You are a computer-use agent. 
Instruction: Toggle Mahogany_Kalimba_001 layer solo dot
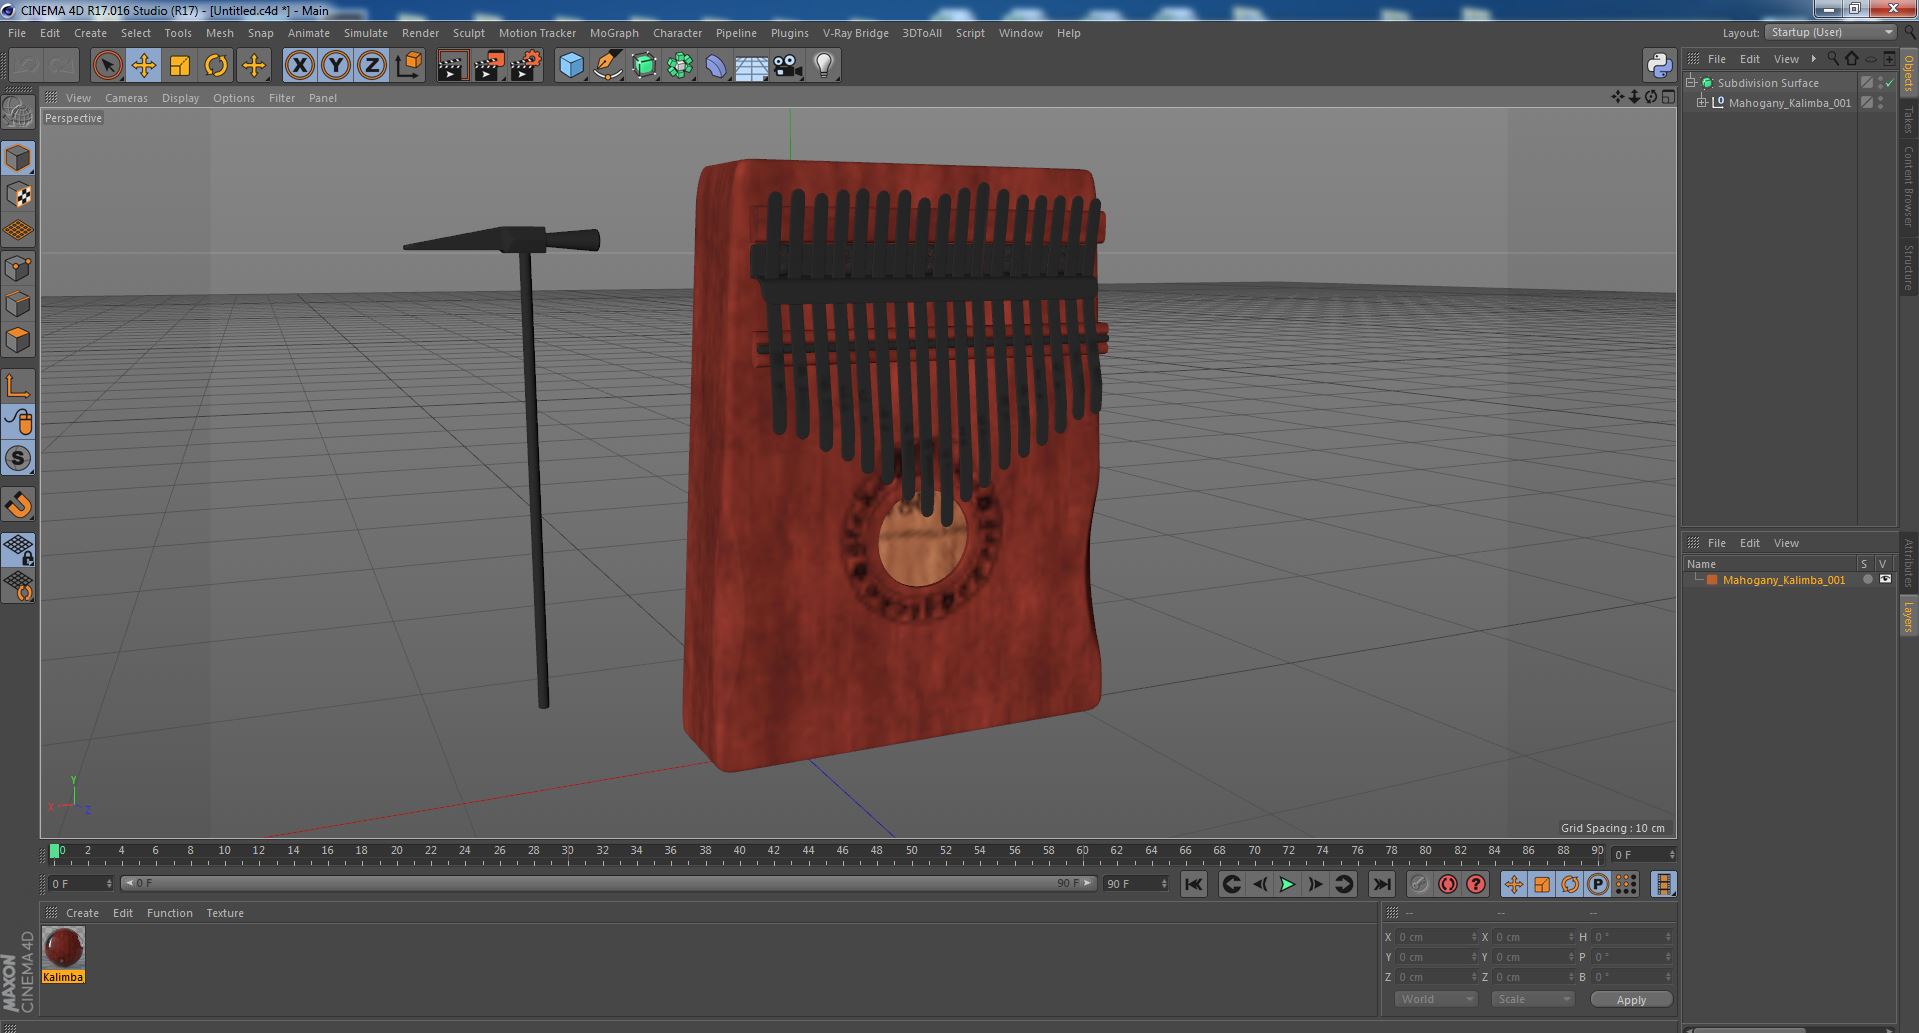pyautogui.click(x=1866, y=580)
